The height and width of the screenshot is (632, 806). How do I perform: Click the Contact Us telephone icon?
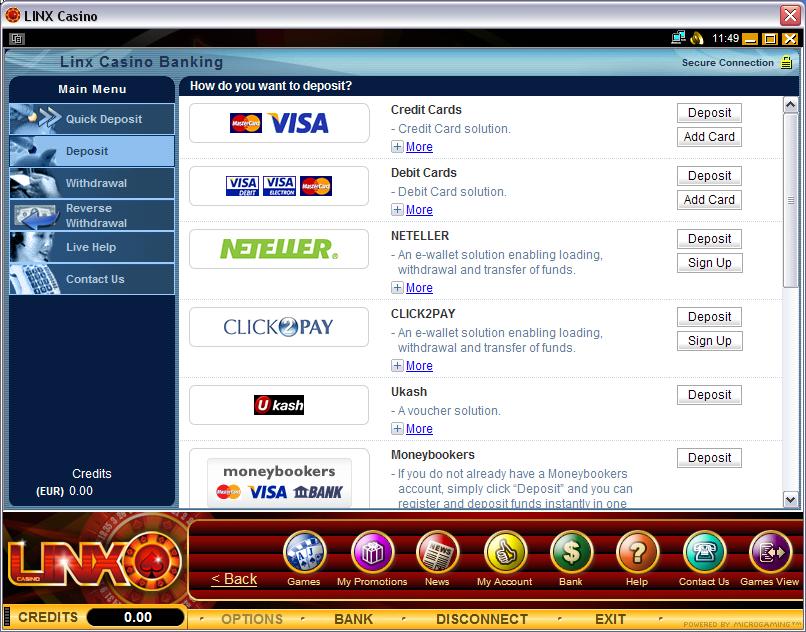[x=704, y=552]
